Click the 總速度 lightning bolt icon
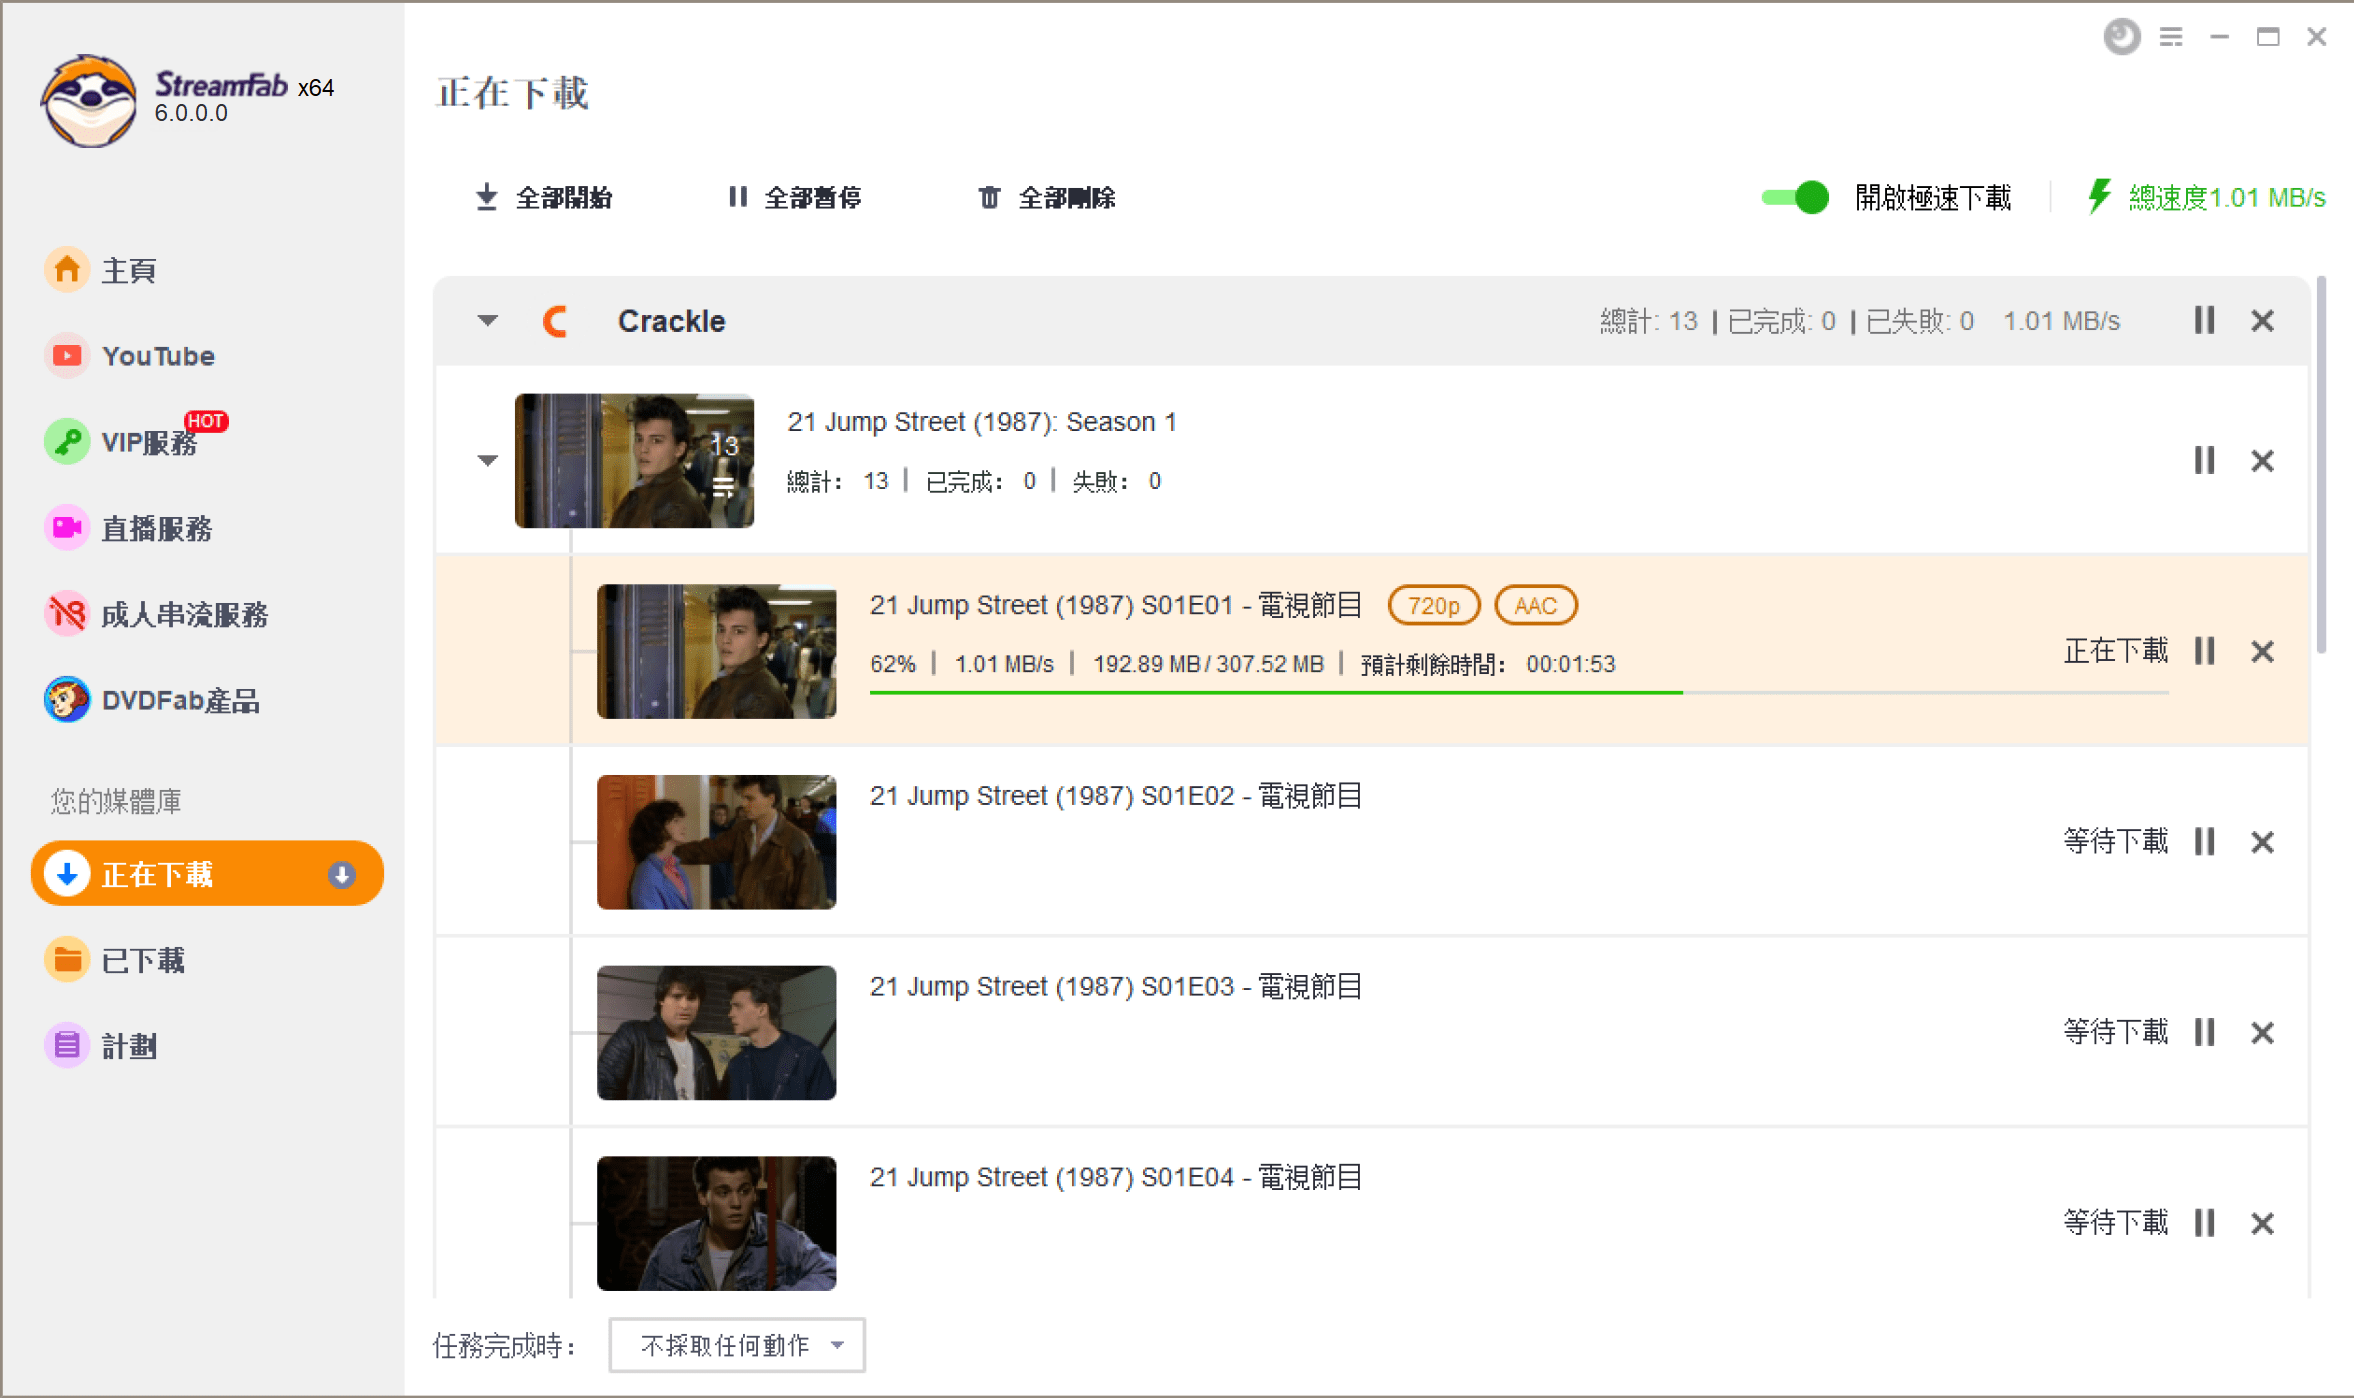2354x1398 pixels. pyautogui.click(x=2099, y=196)
